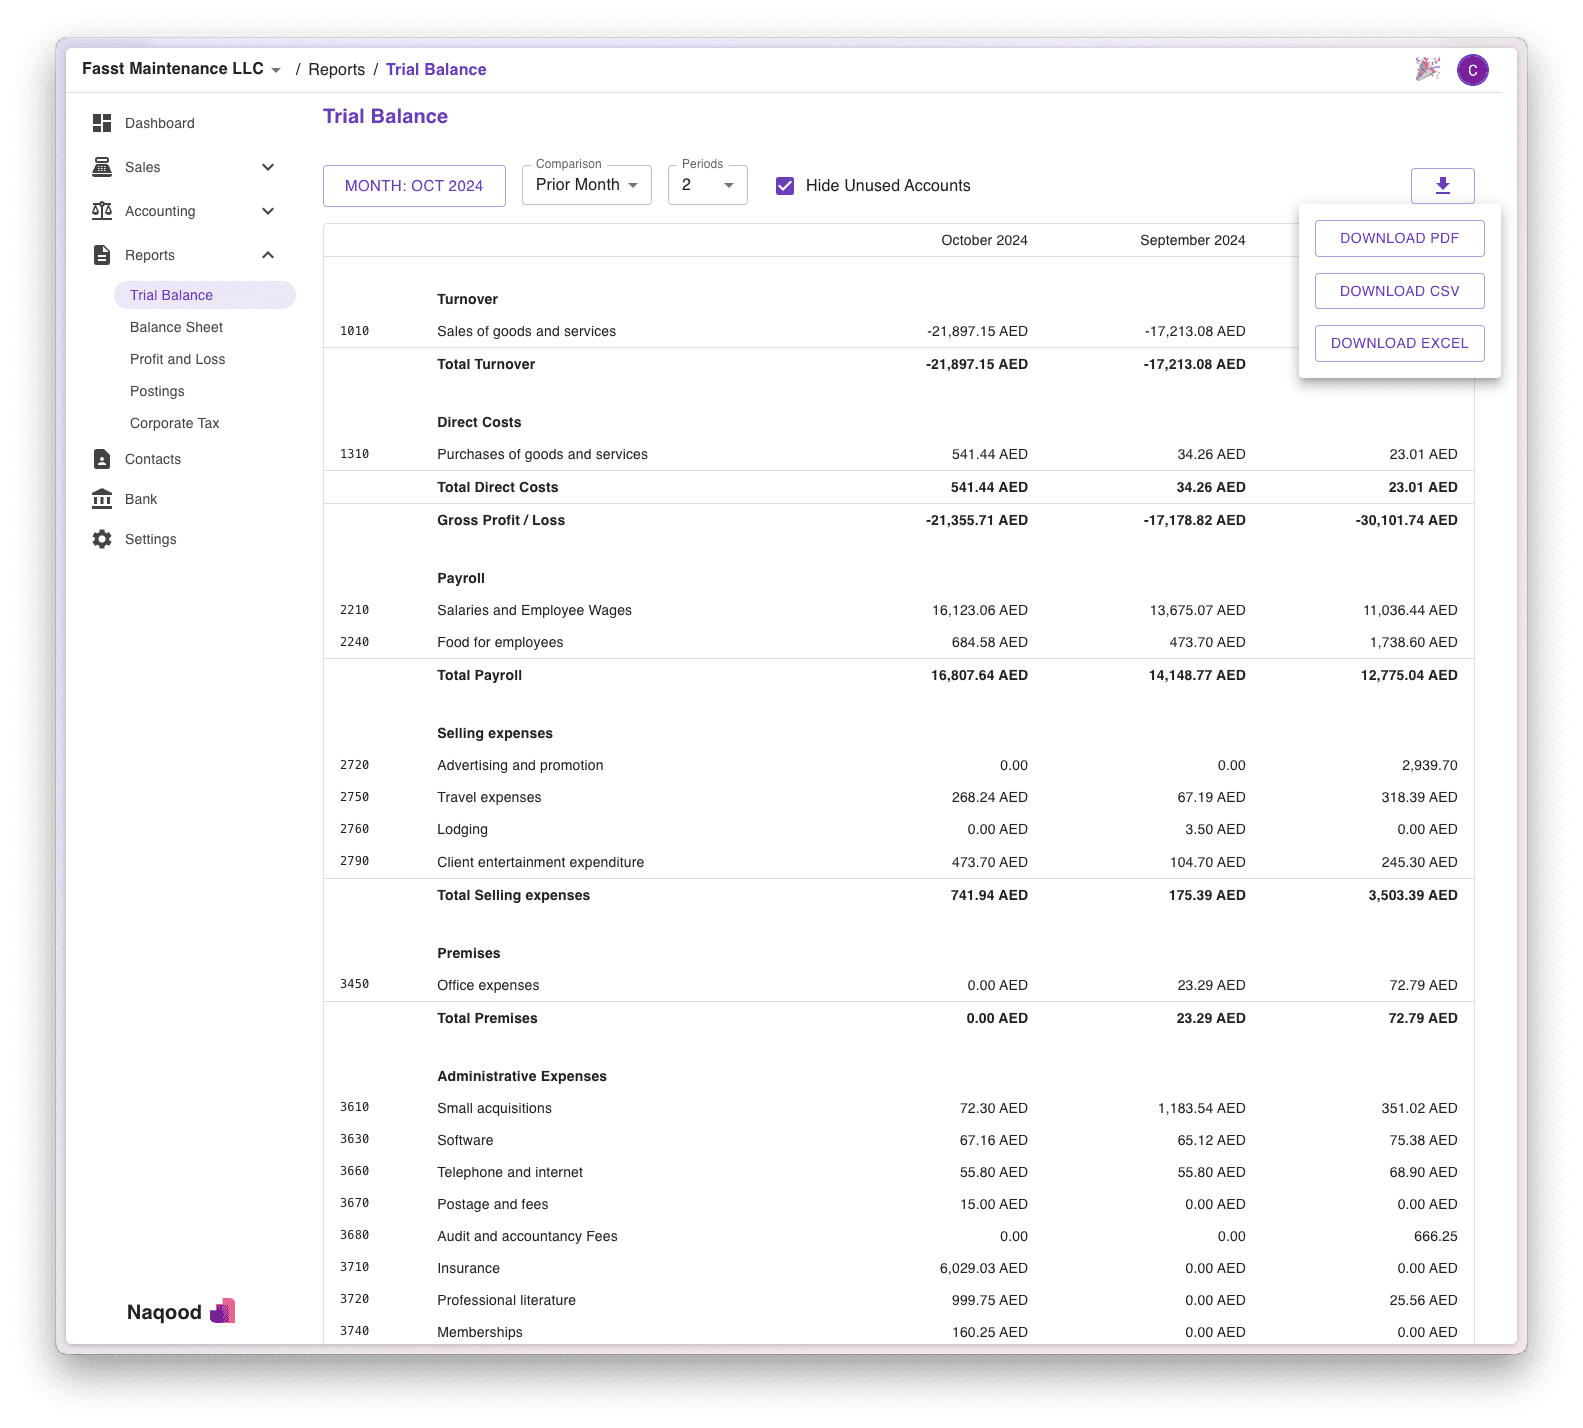Open the Periods dropdown
The height and width of the screenshot is (1428, 1583).
[x=707, y=185]
